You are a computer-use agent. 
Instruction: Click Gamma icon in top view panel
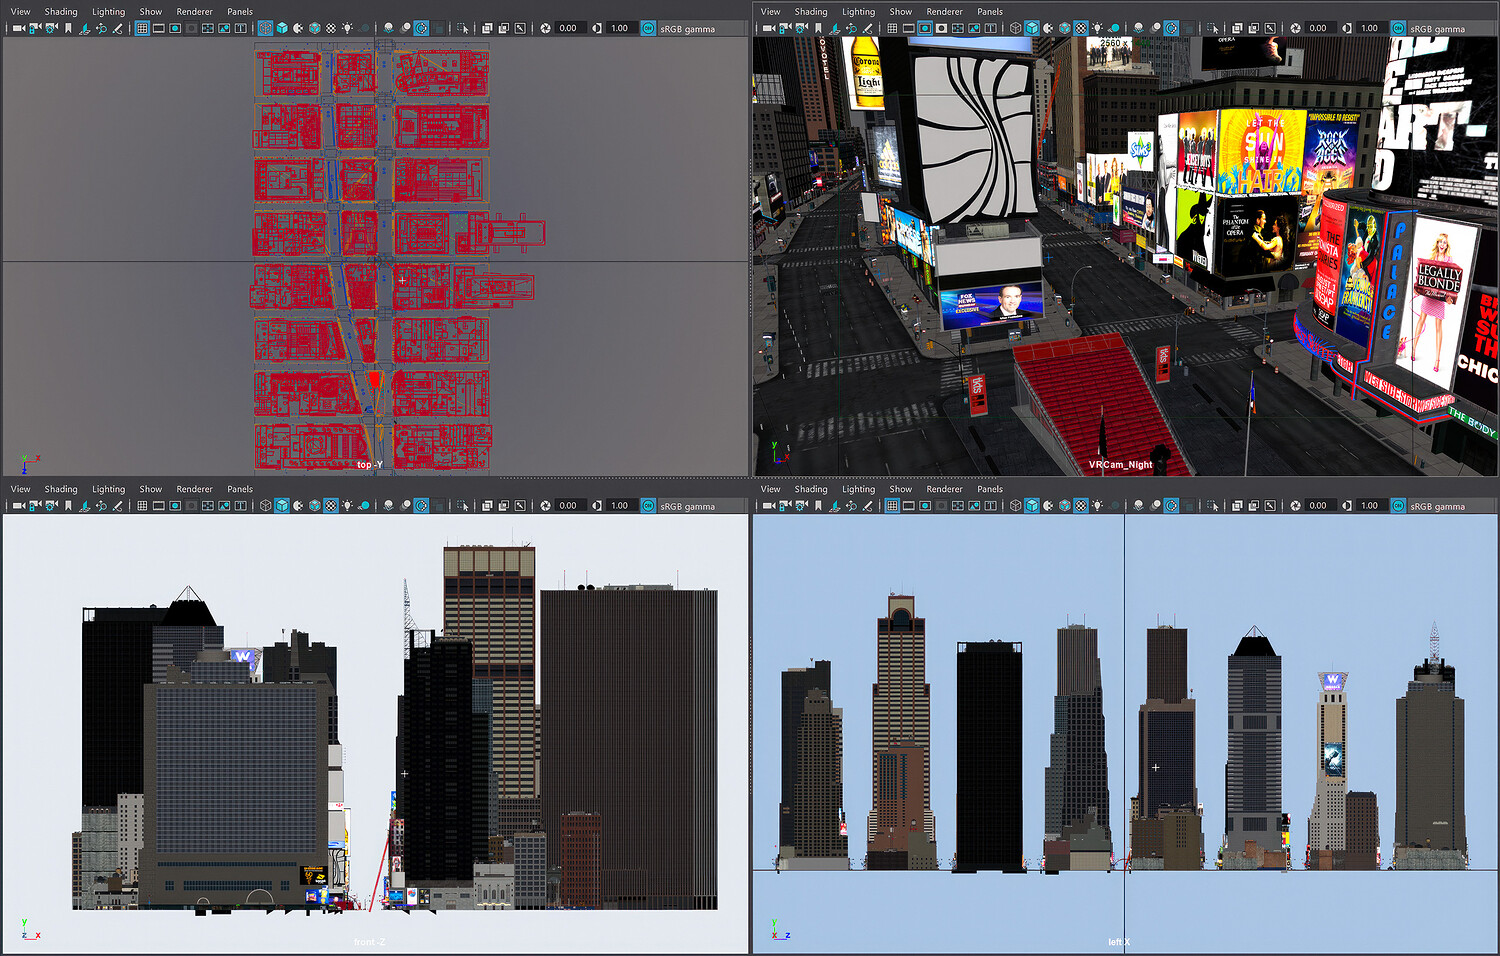[x=597, y=28]
